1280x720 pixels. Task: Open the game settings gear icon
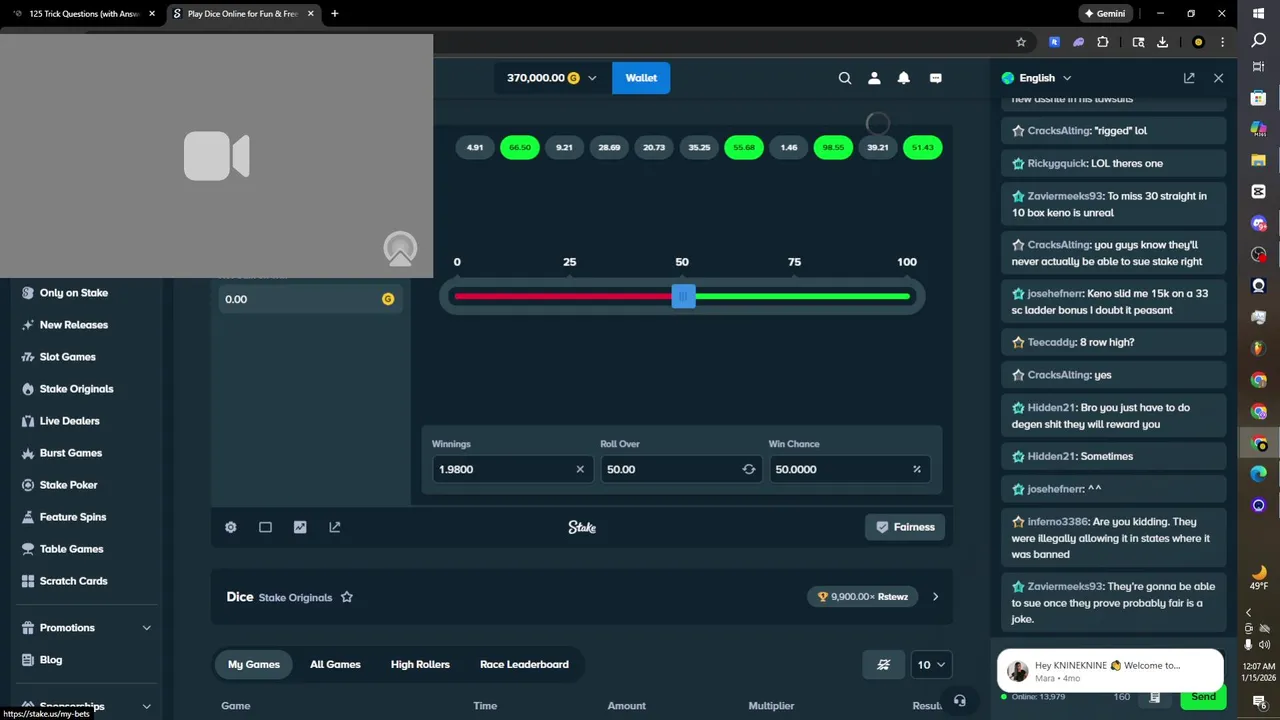pos(231,527)
